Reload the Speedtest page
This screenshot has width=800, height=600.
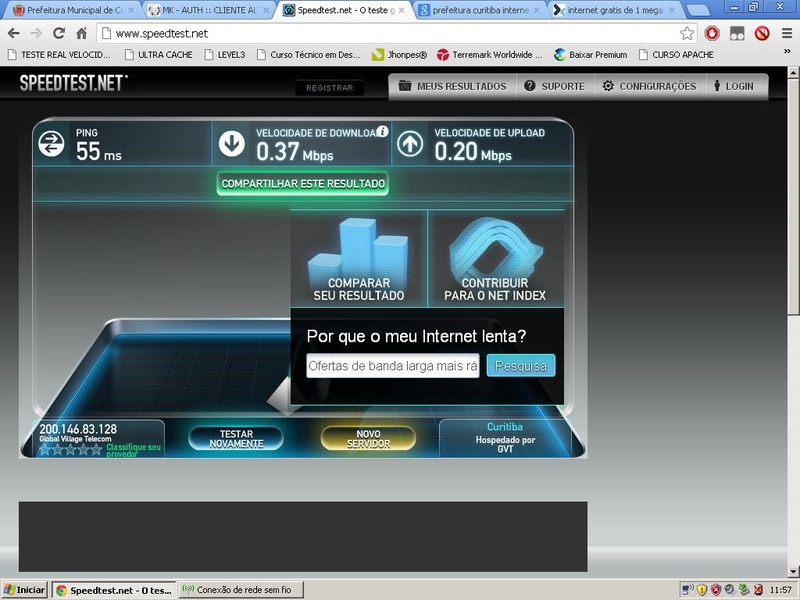point(59,33)
